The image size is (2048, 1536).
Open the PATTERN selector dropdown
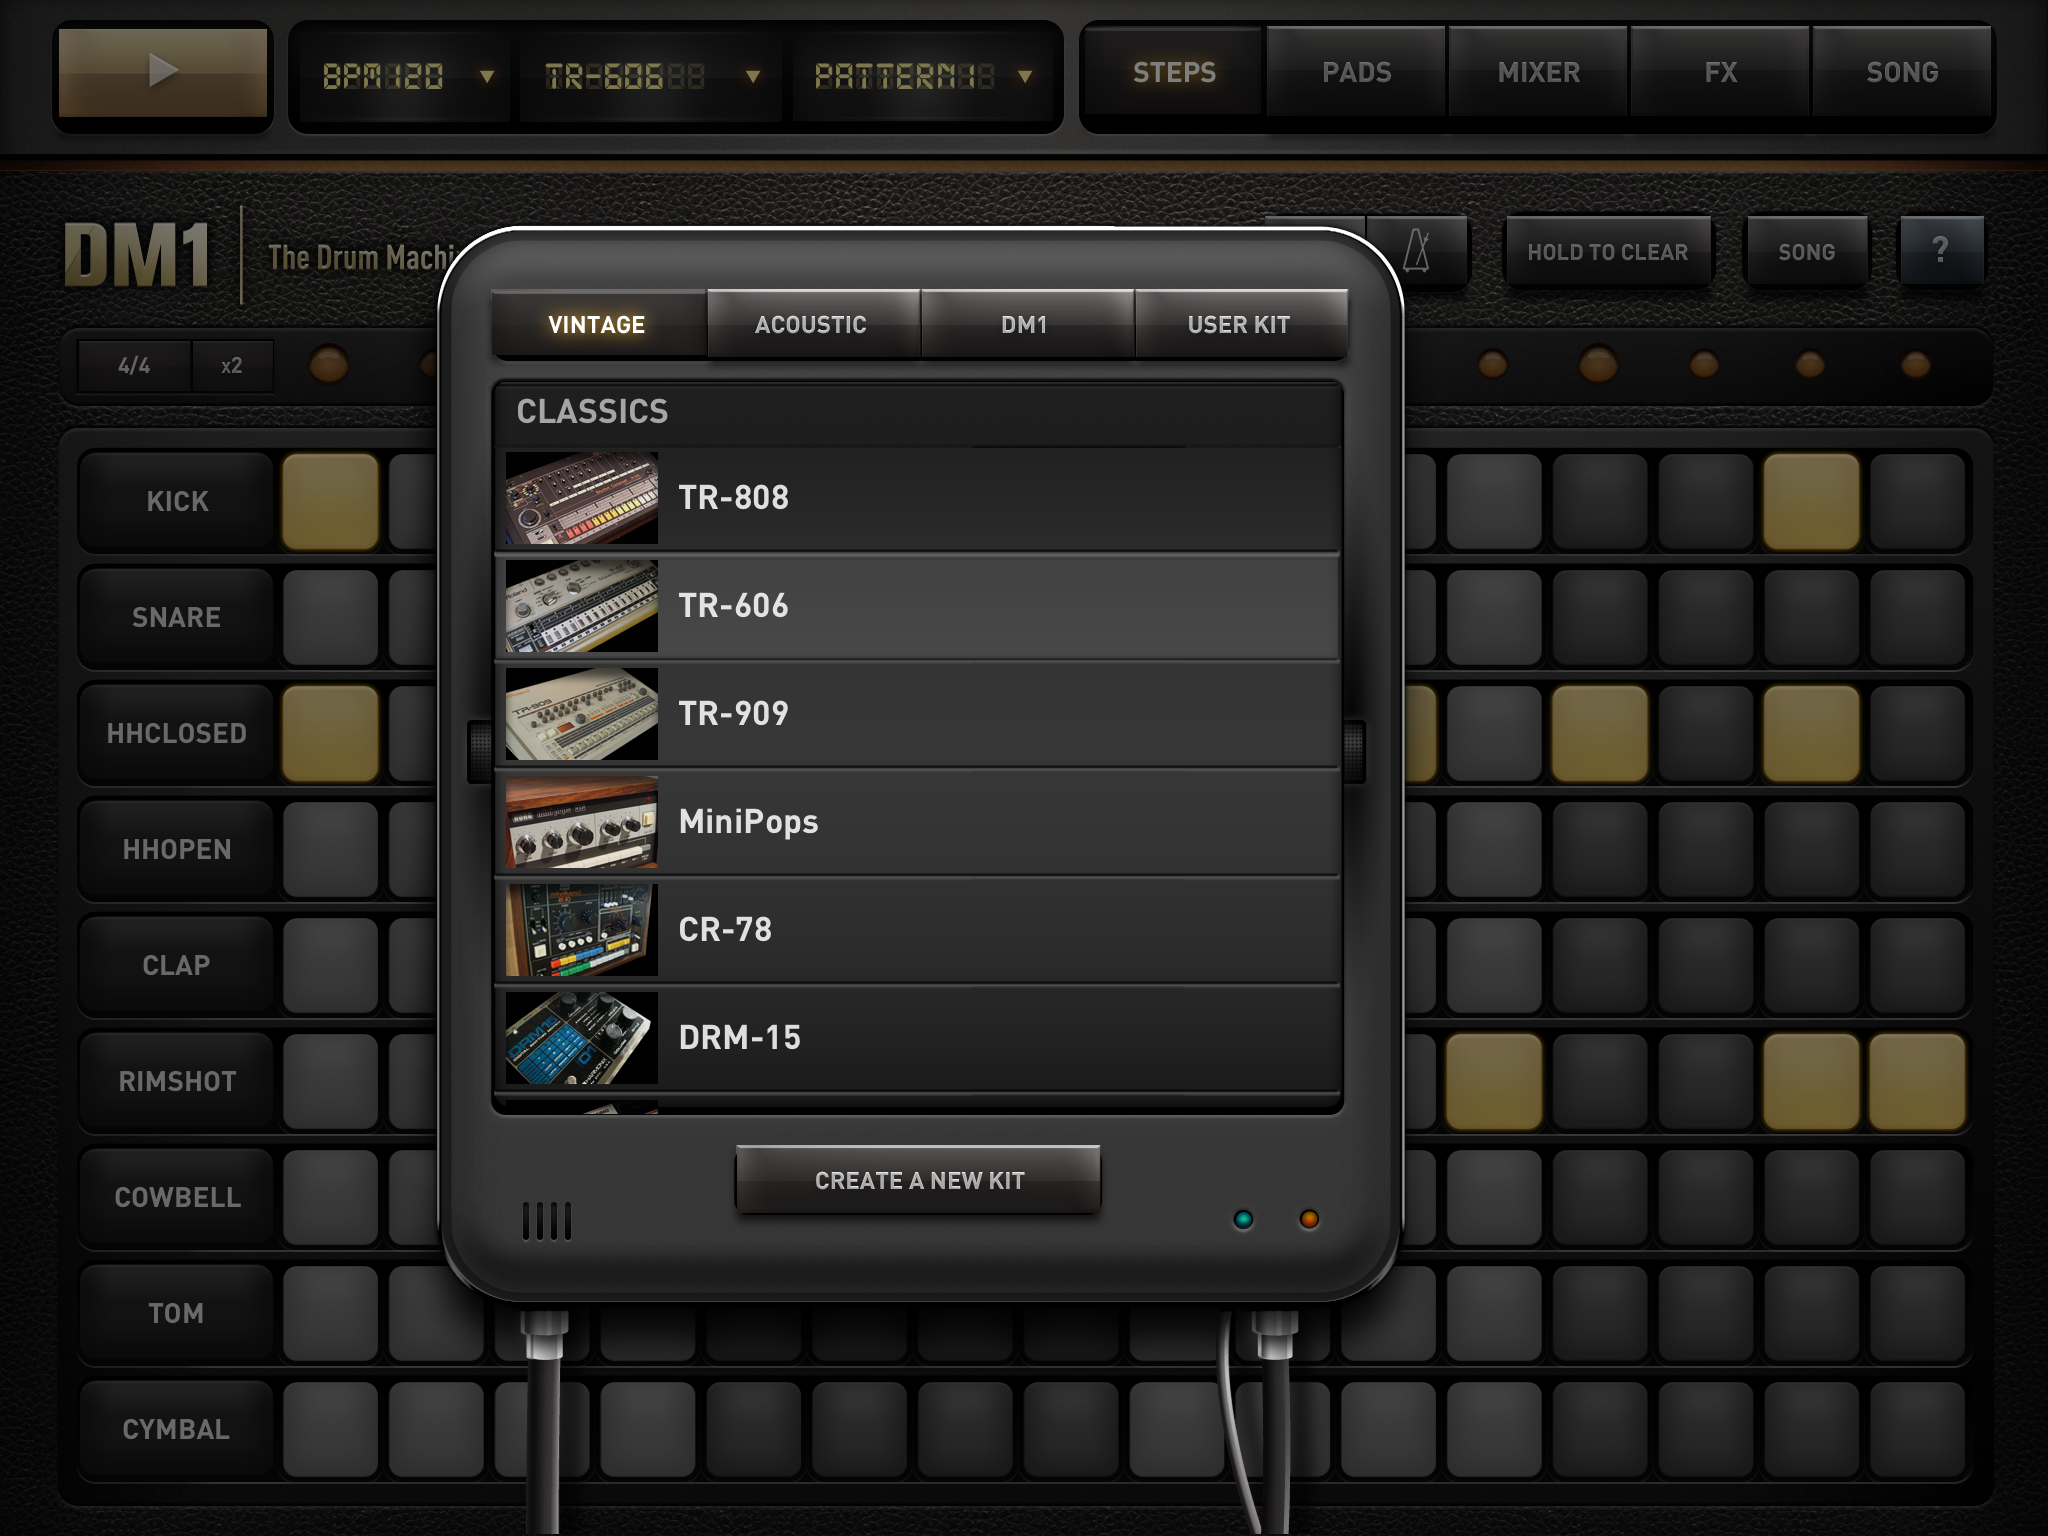(921, 76)
